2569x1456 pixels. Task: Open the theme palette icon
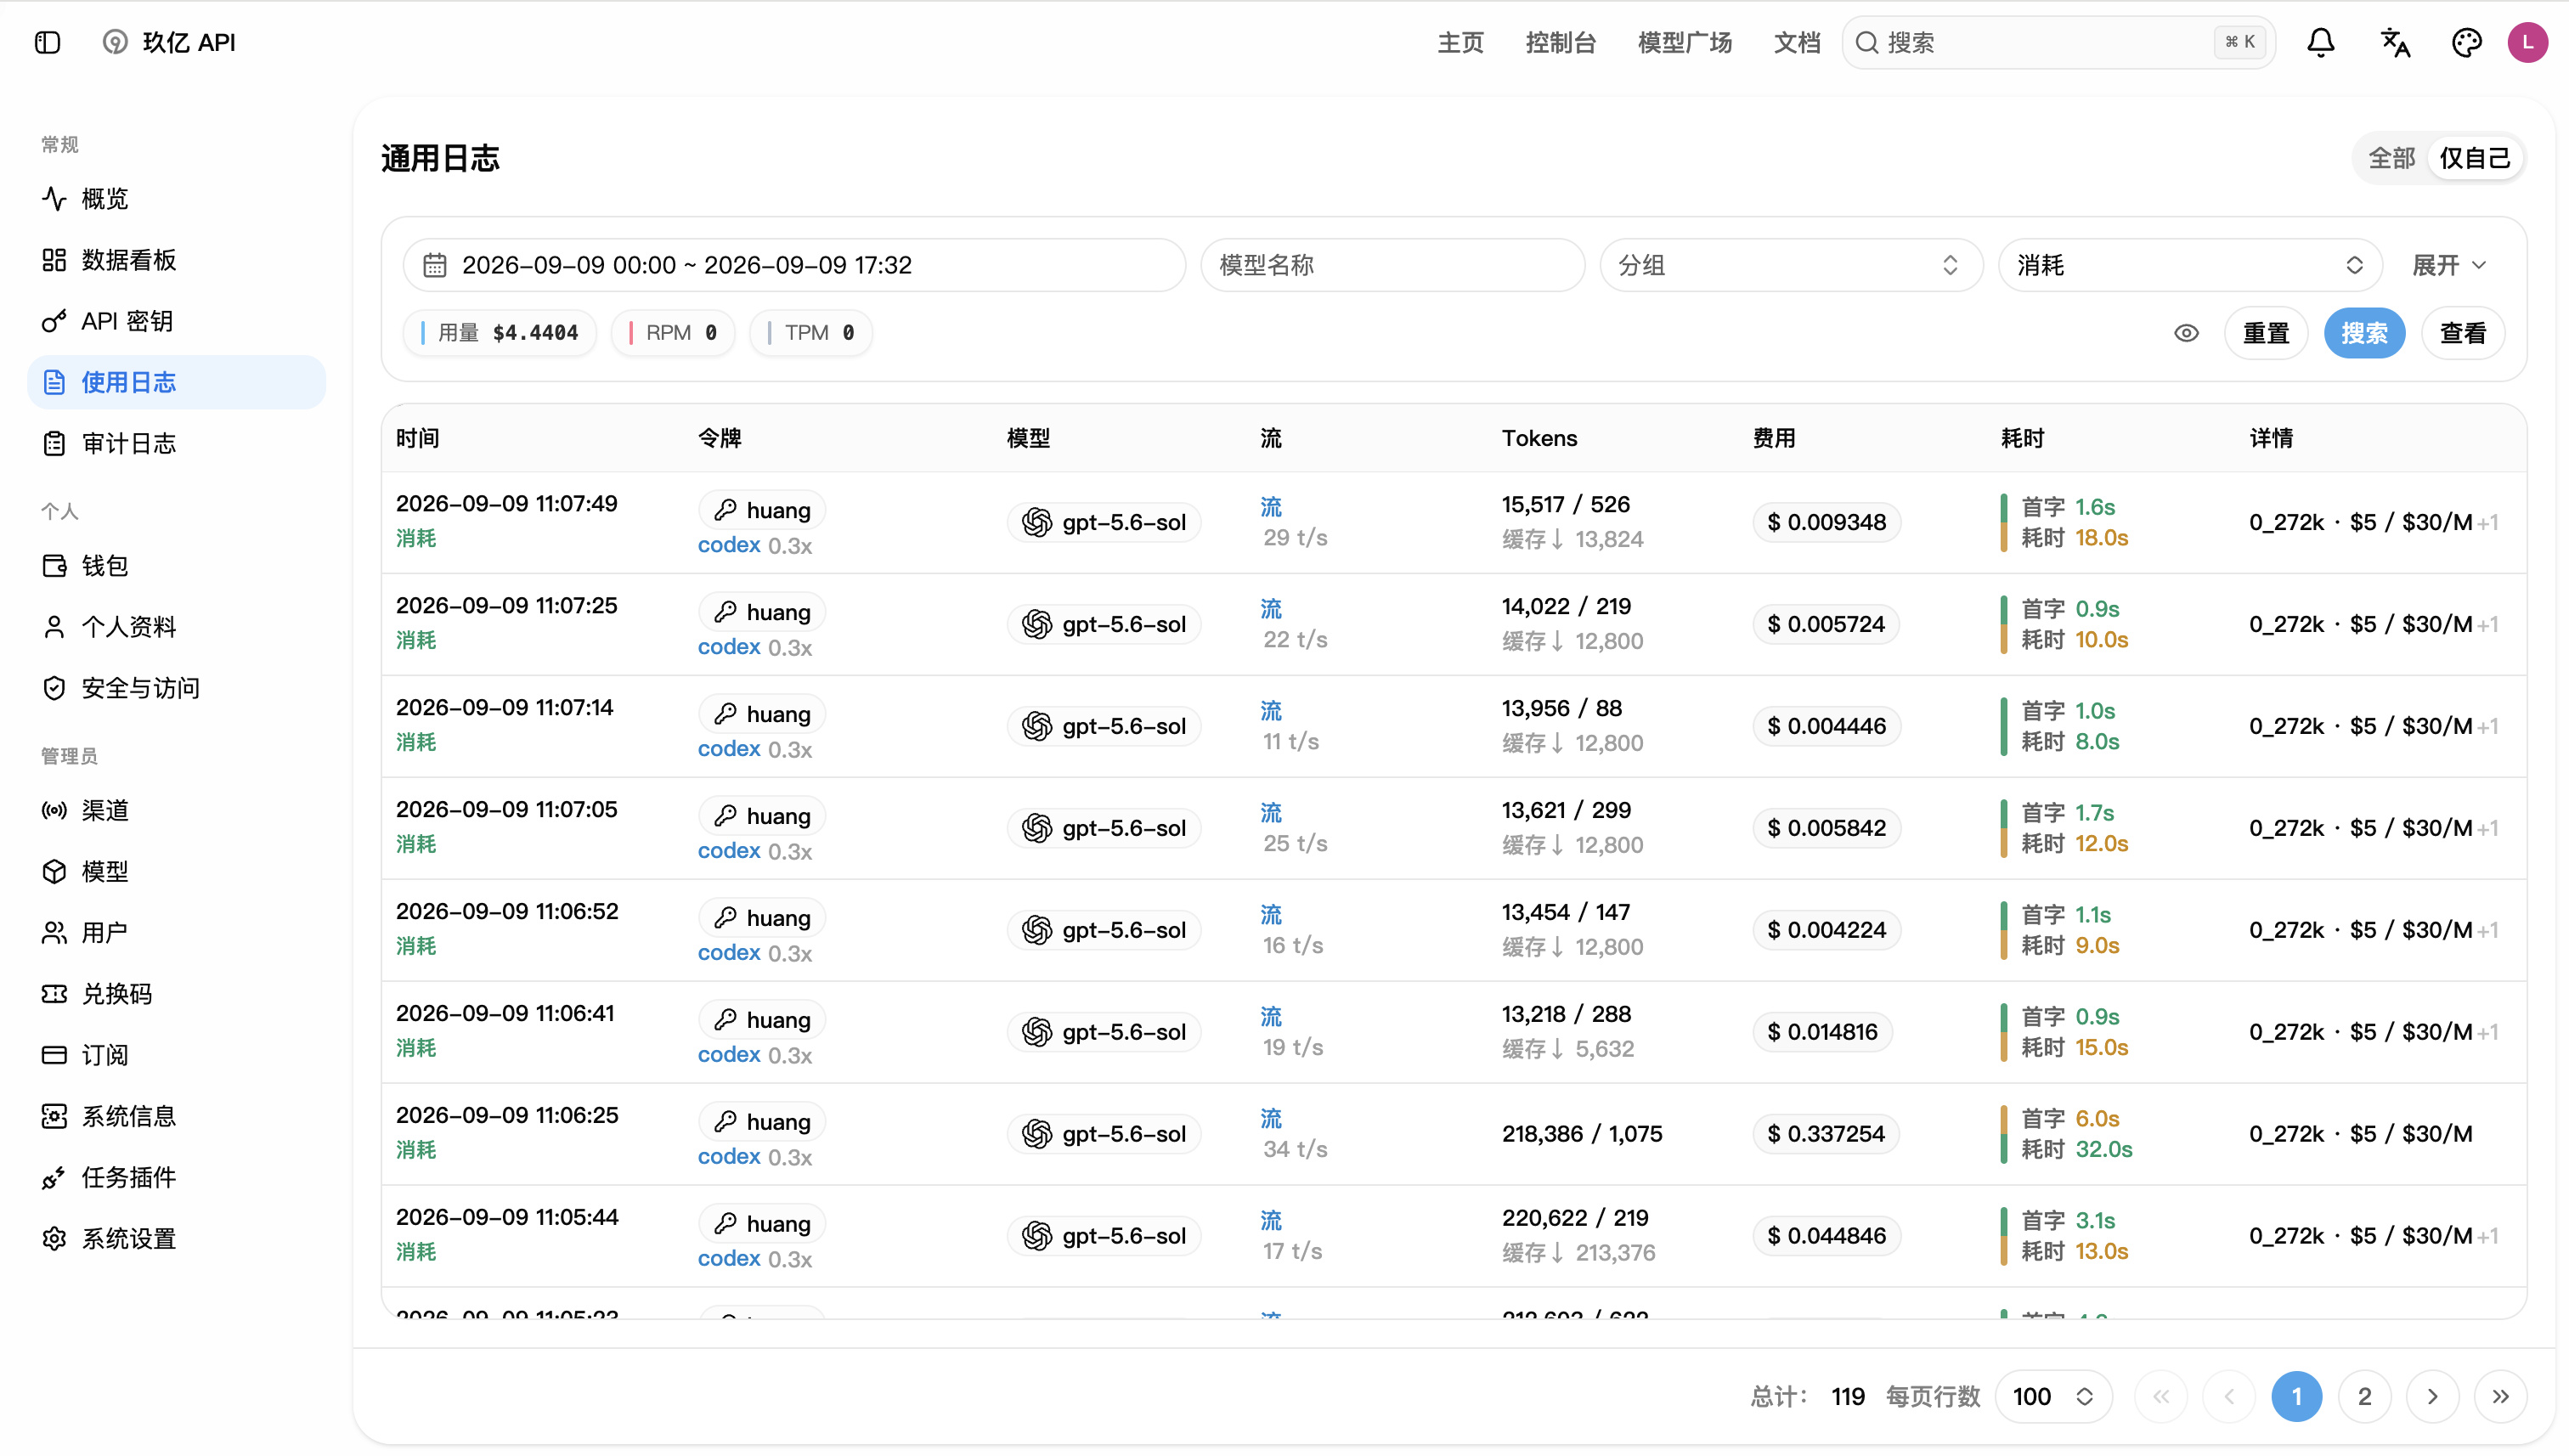pos(2466,42)
